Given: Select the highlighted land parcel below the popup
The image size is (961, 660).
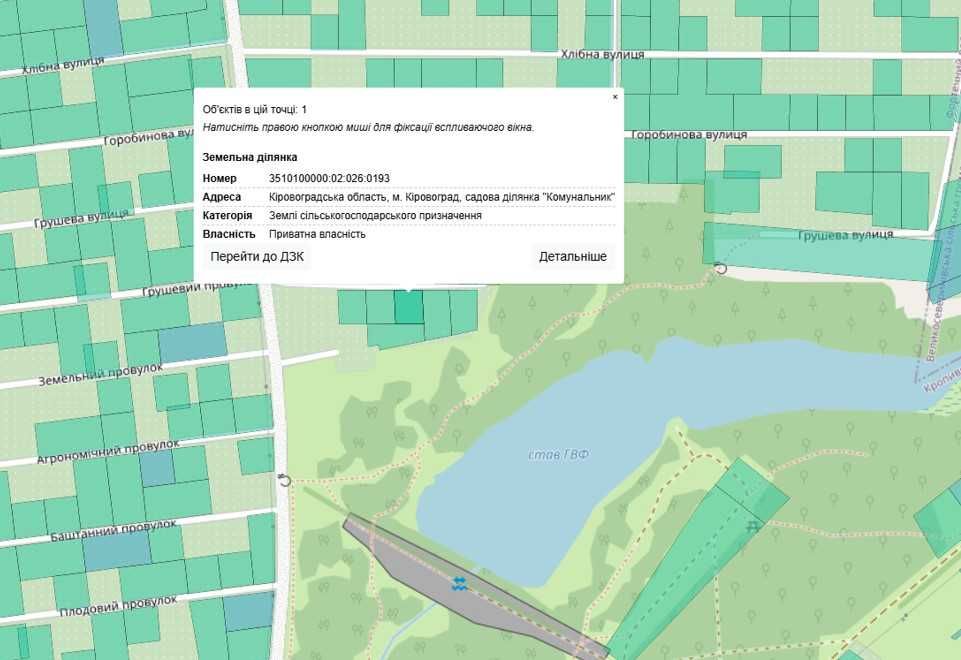Looking at the screenshot, I should (x=409, y=307).
